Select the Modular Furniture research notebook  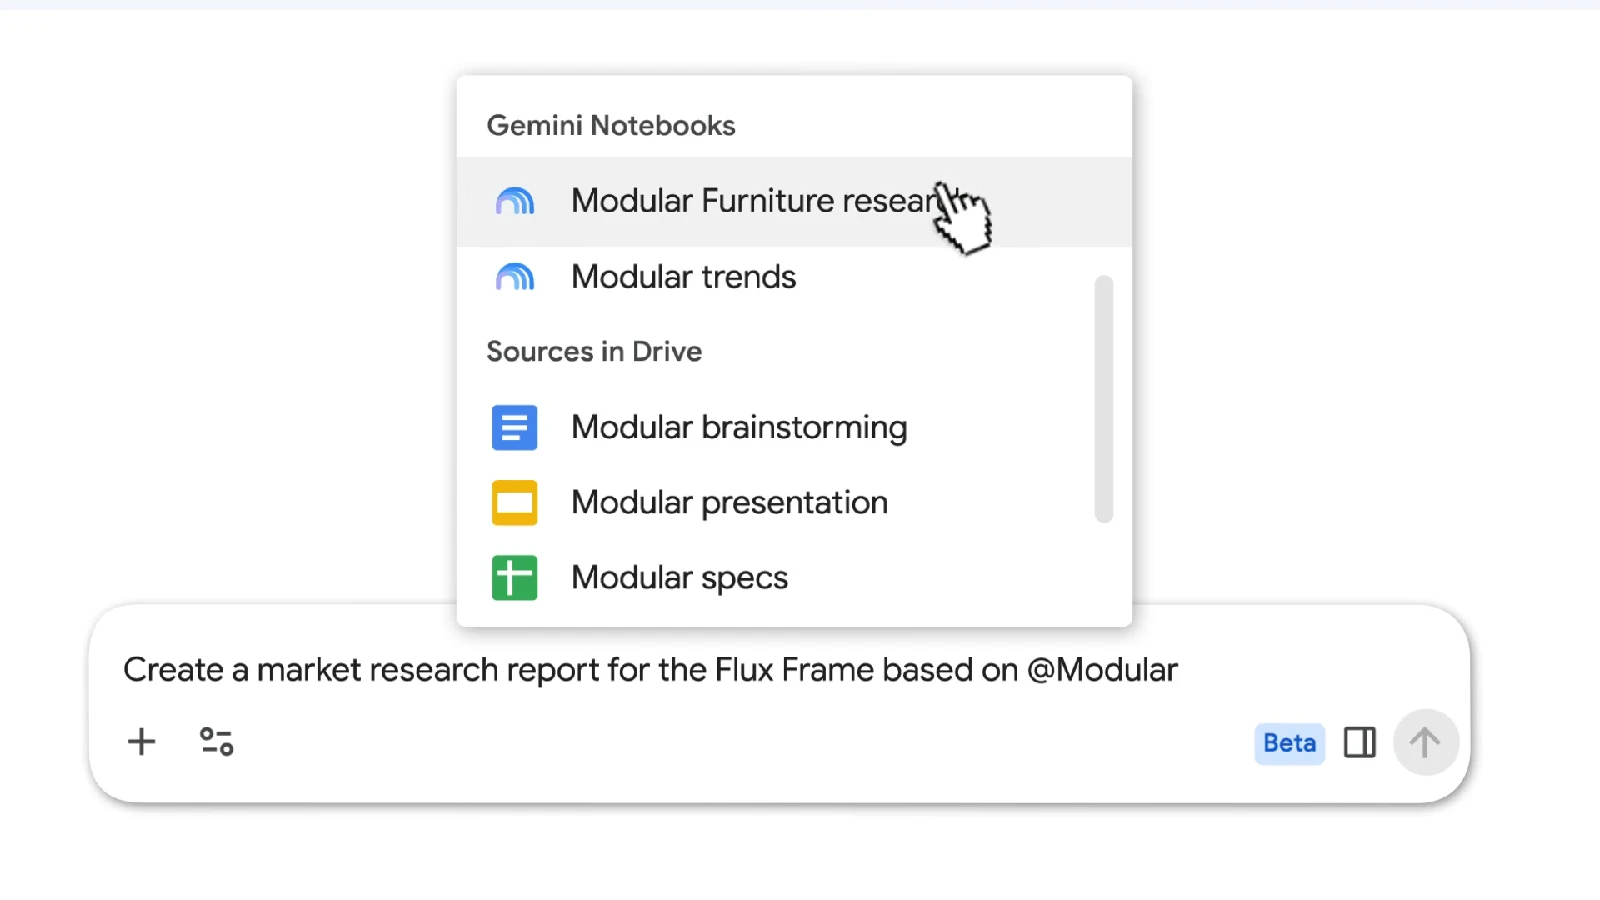point(794,201)
